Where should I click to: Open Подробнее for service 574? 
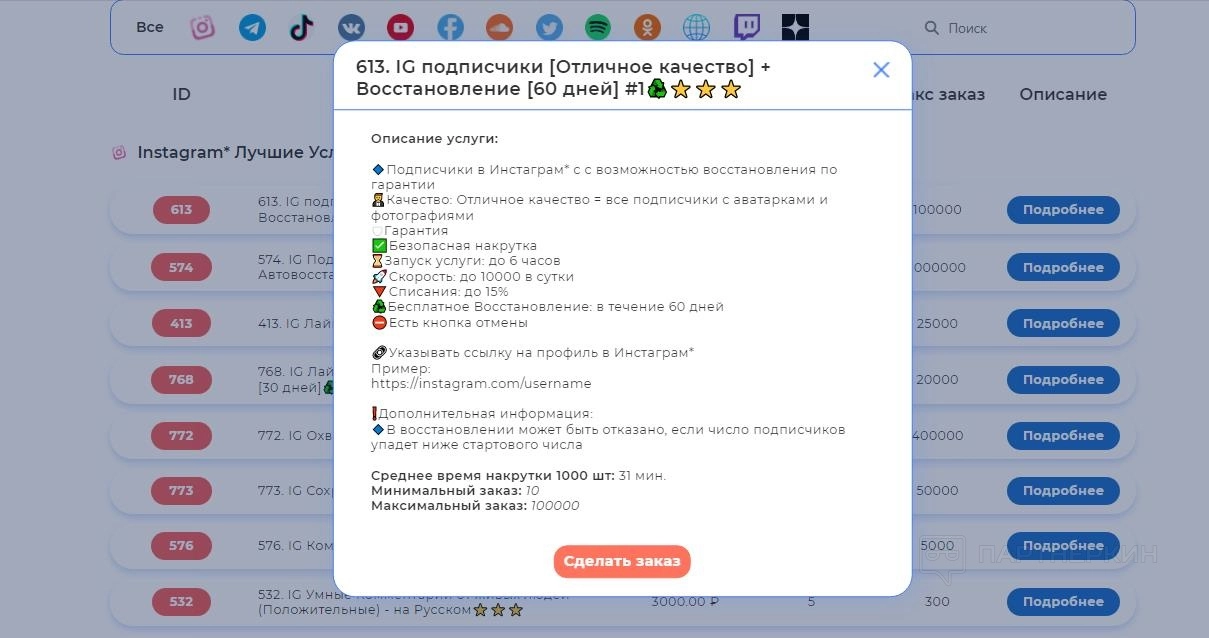[1063, 267]
